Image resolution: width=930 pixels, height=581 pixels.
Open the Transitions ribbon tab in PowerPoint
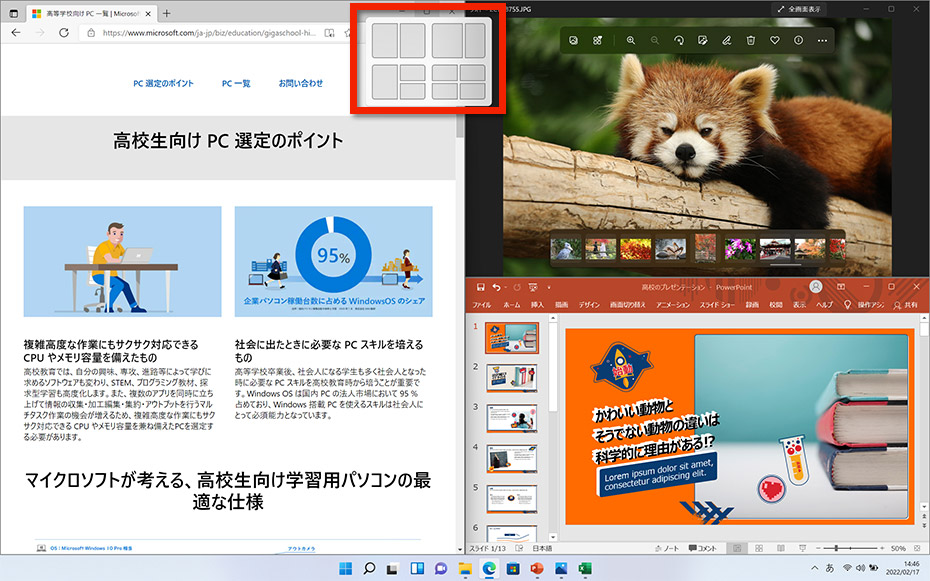628,305
